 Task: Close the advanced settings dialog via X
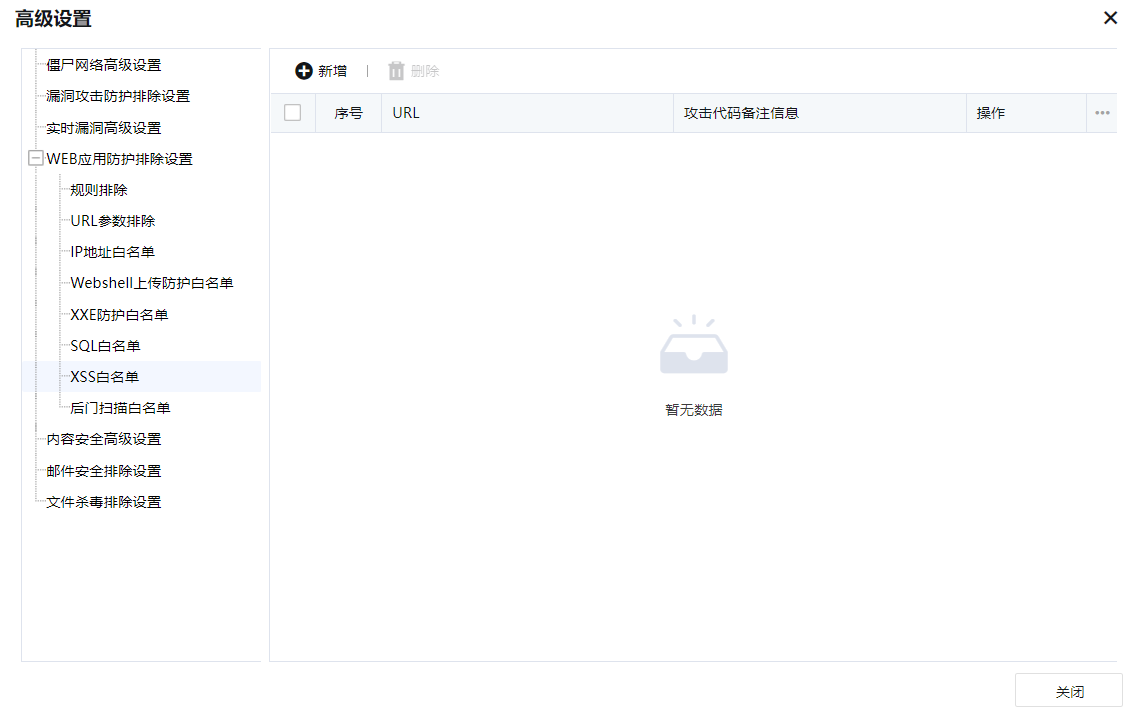coord(1110,18)
